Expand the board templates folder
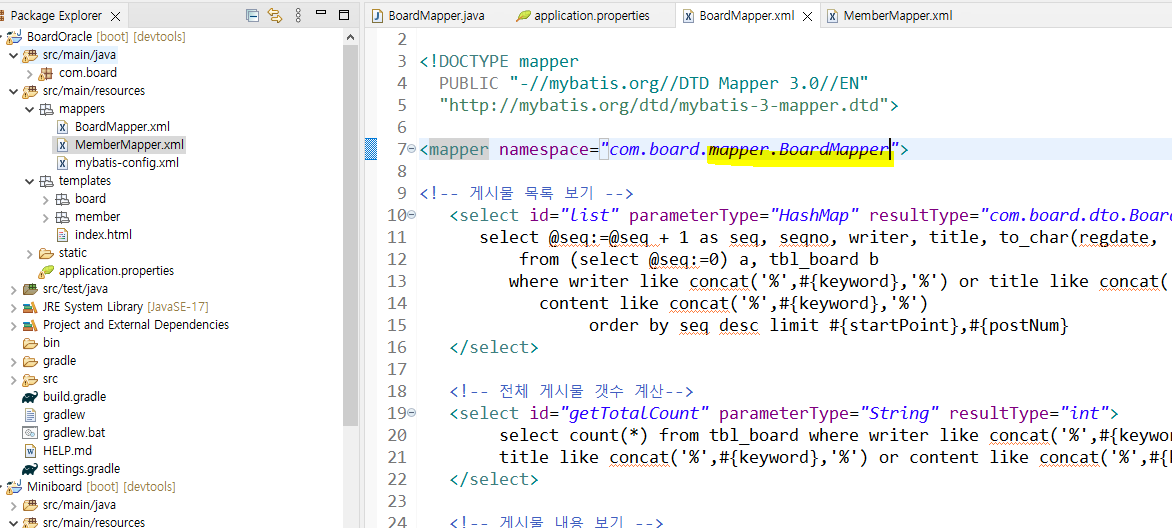This screenshot has width=1172, height=528. coord(46,198)
